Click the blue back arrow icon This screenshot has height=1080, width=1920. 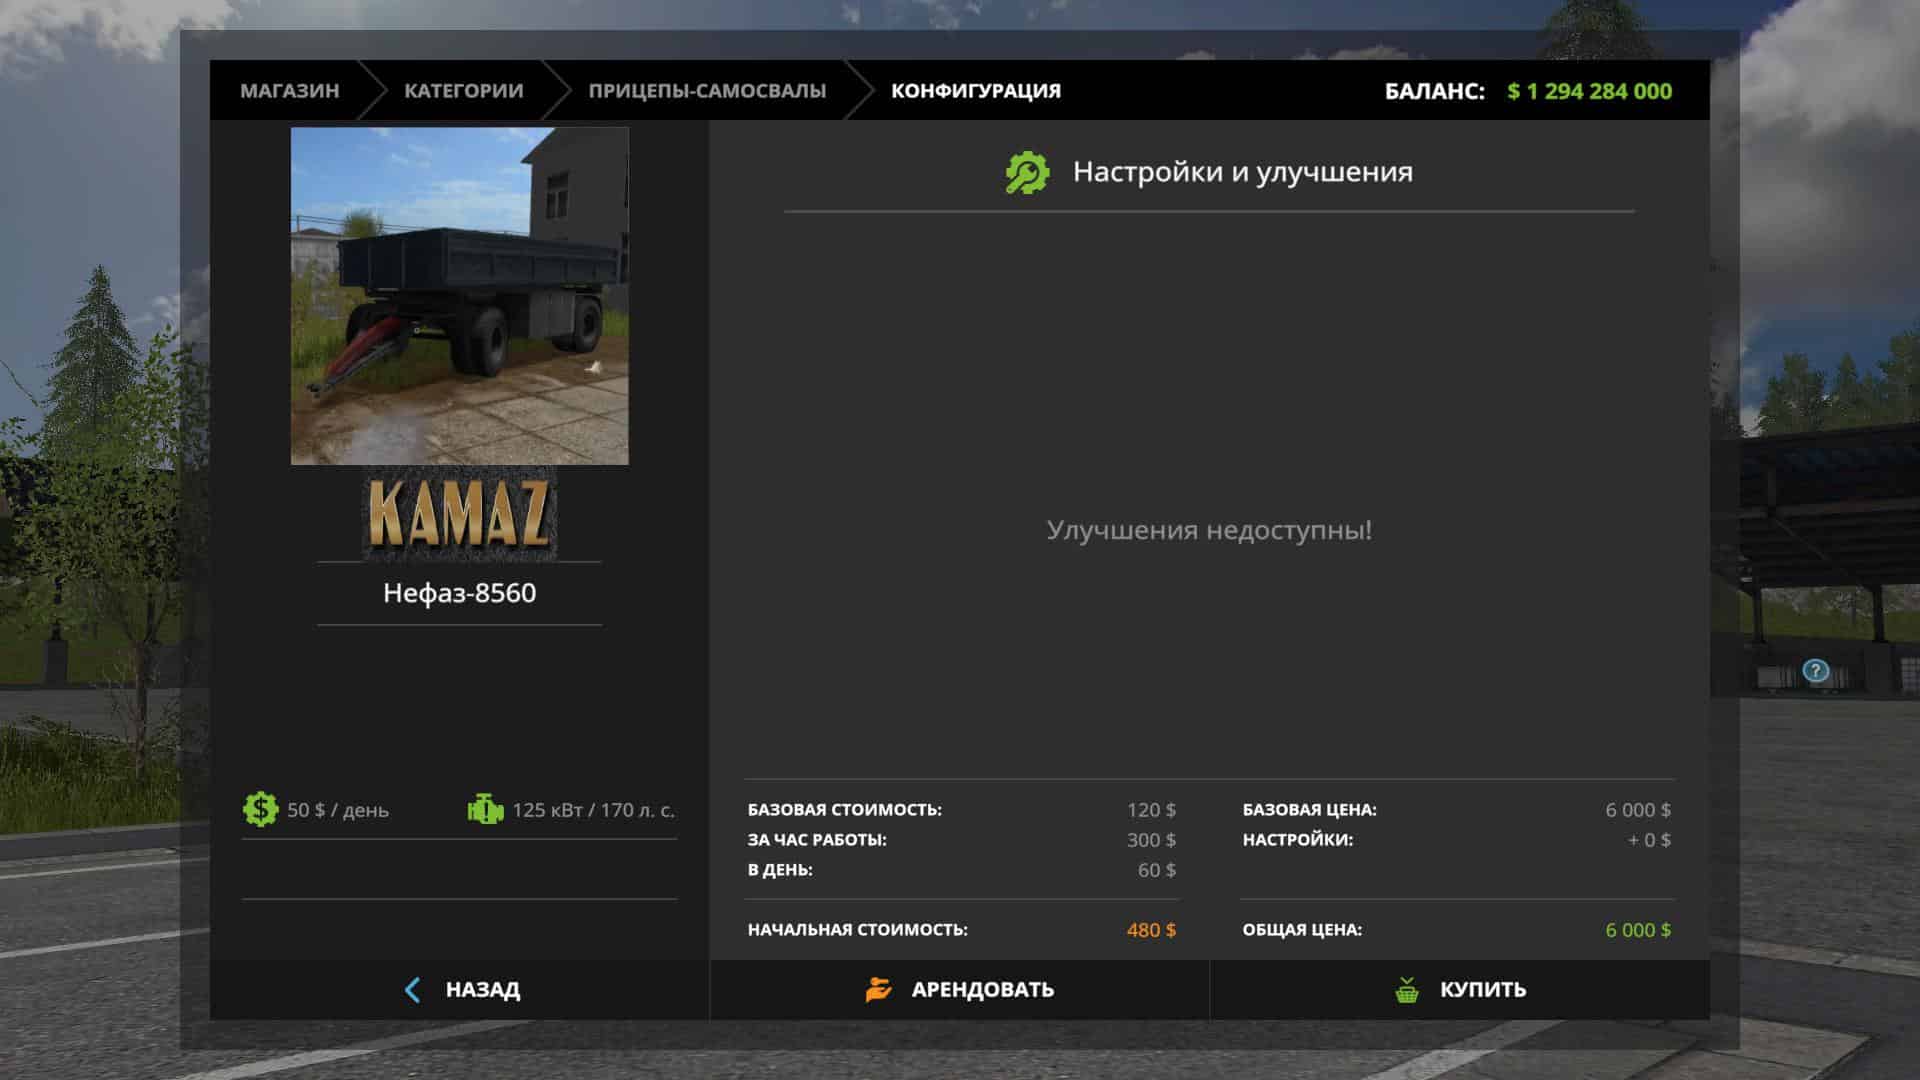pyautogui.click(x=412, y=990)
